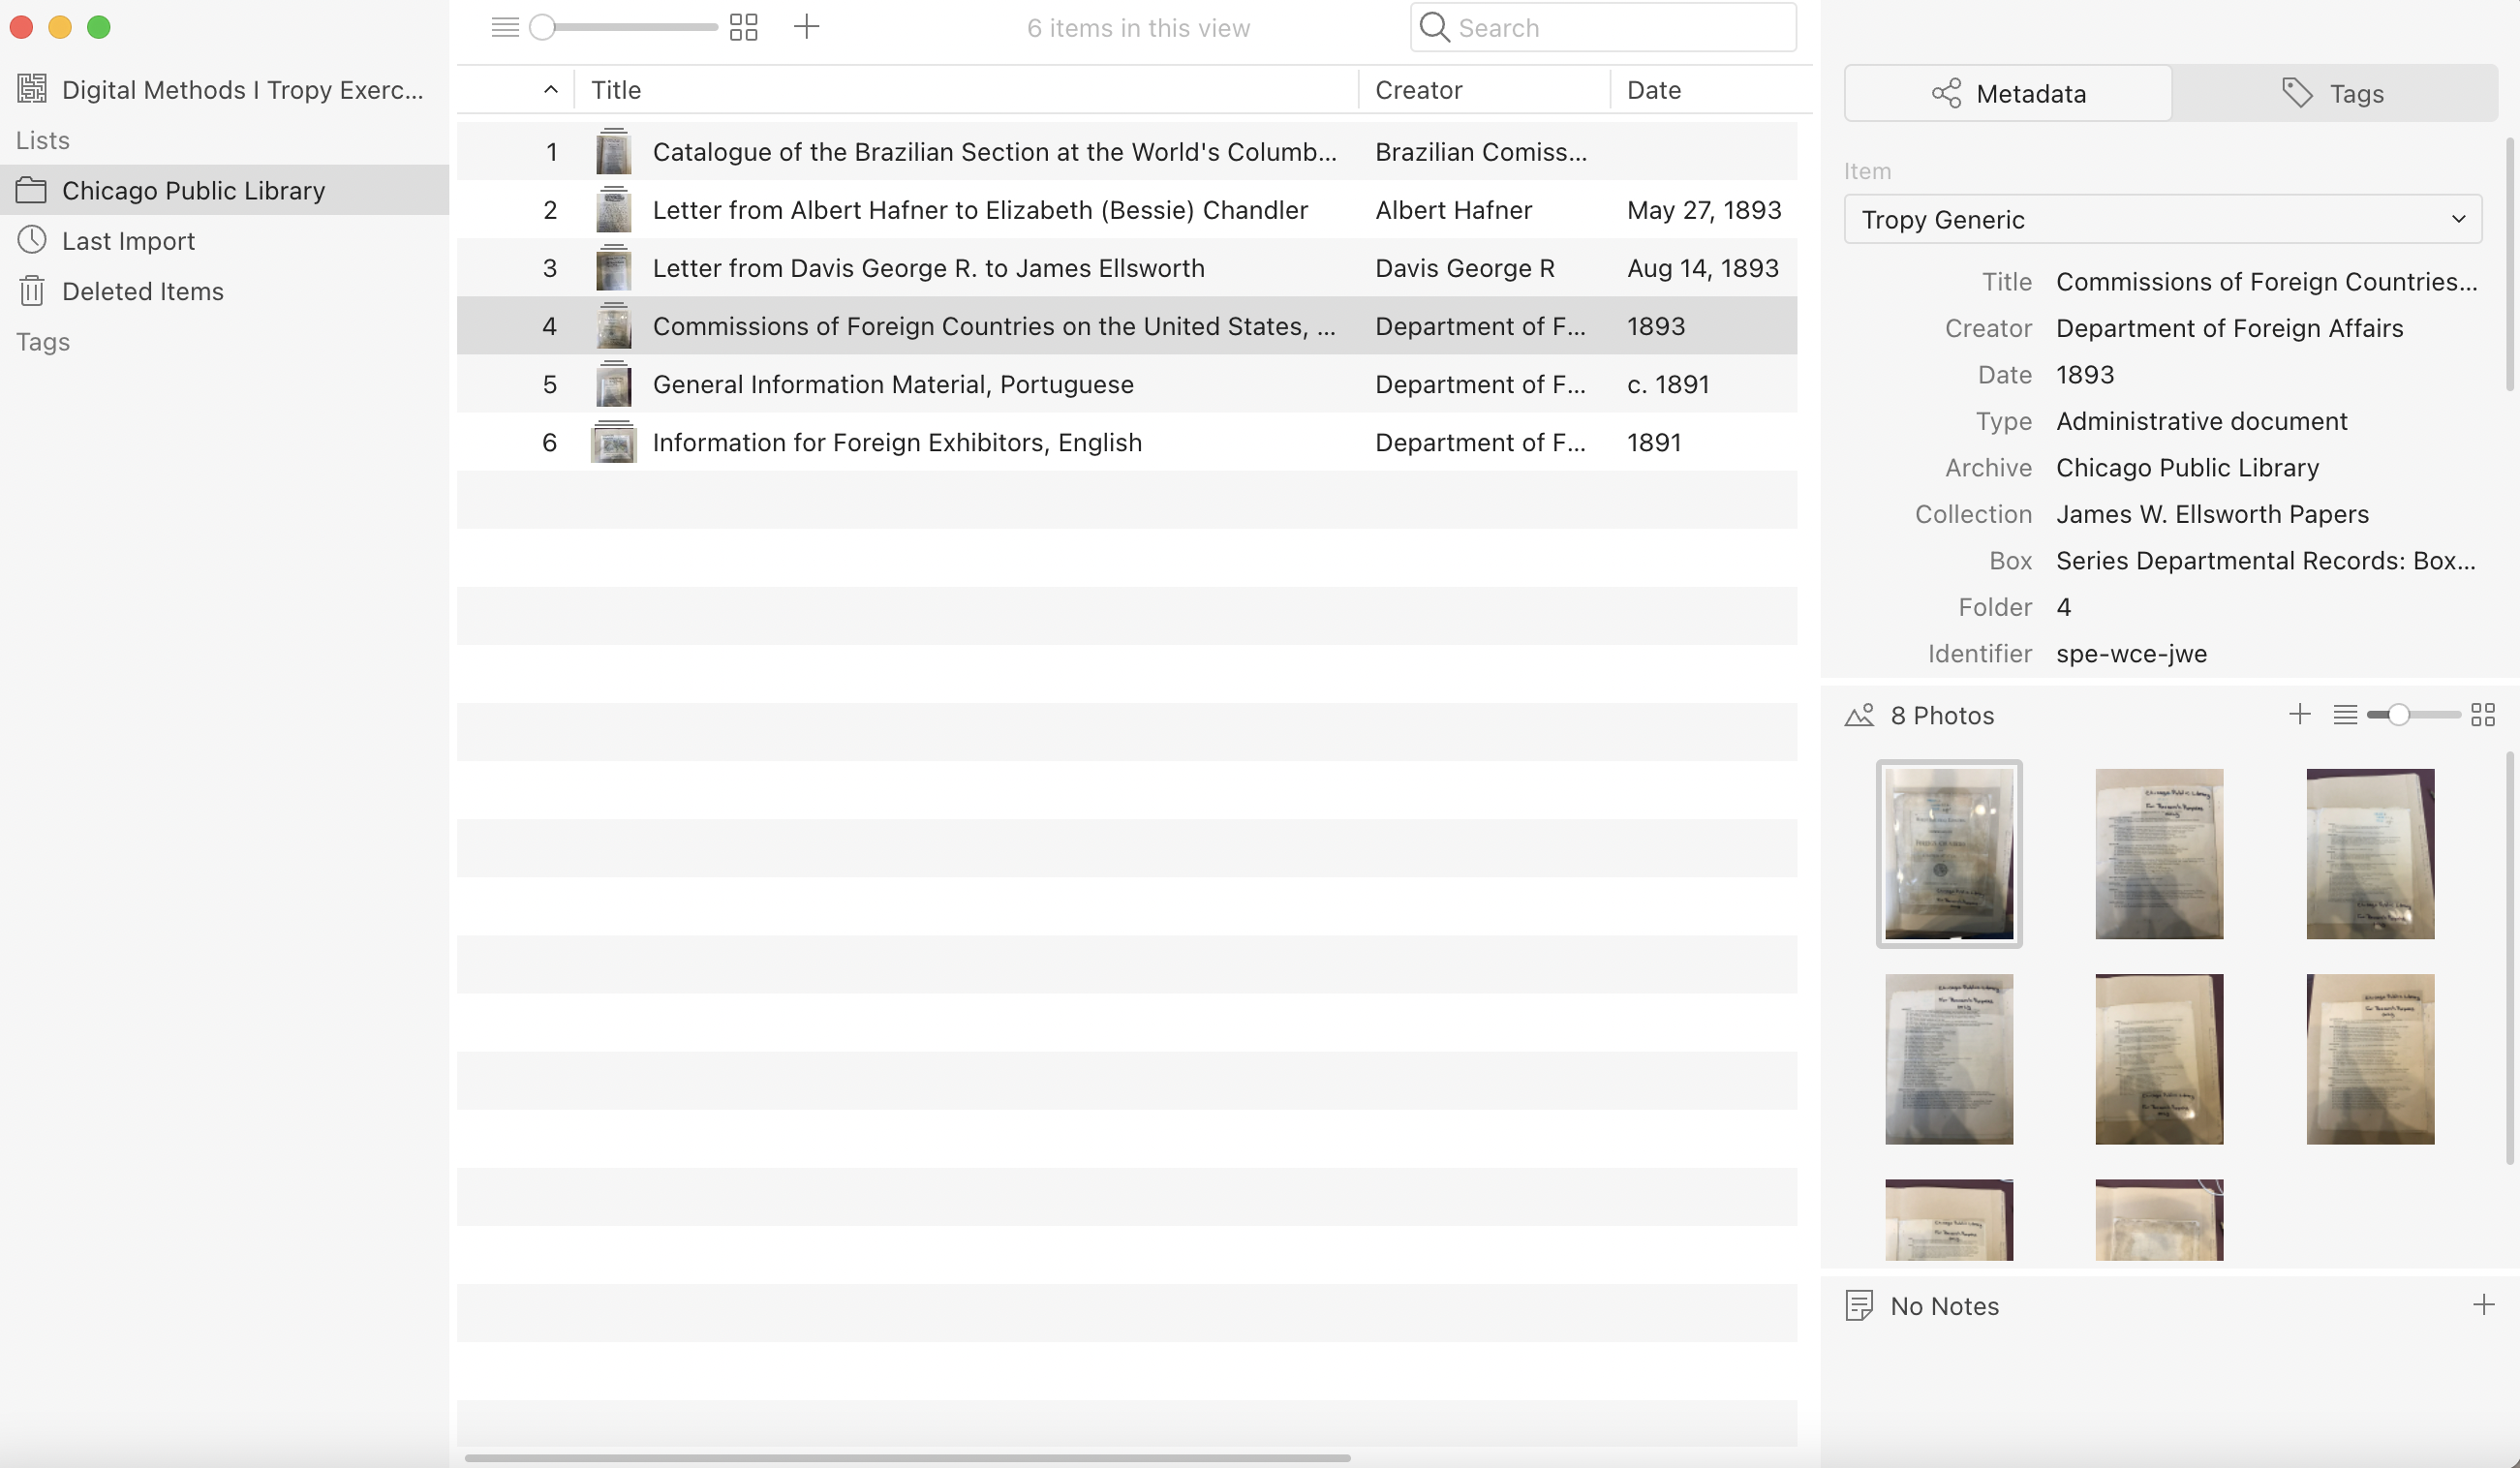
Task: Sort items by Date column
Action: pyautogui.click(x=1653, y=90)
